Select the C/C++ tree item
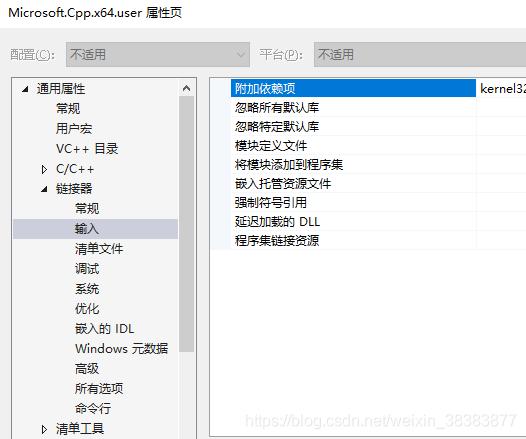 pyautogui.click(x=75, y=169)
